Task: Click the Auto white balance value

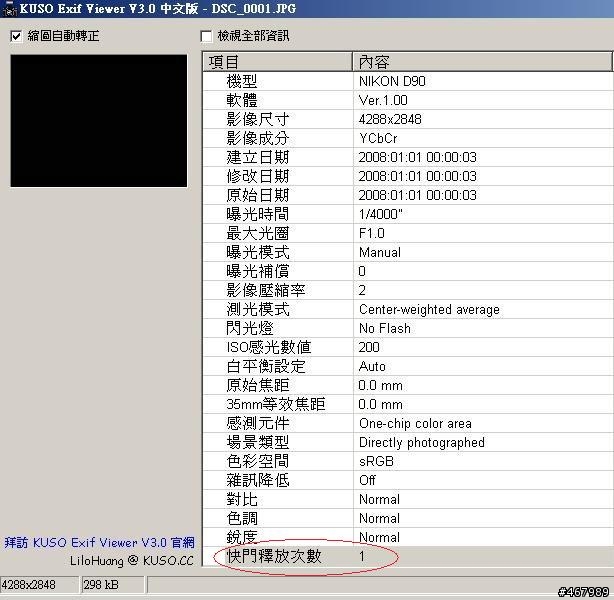Action: 372,366
